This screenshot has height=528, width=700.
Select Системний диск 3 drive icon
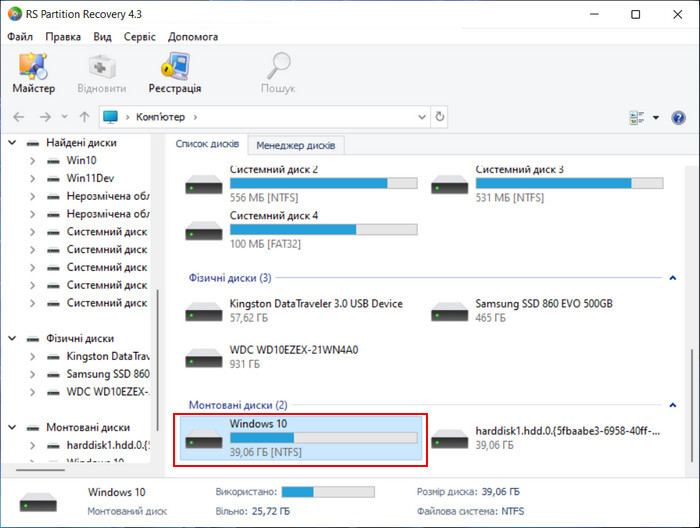tap(449, 185)
